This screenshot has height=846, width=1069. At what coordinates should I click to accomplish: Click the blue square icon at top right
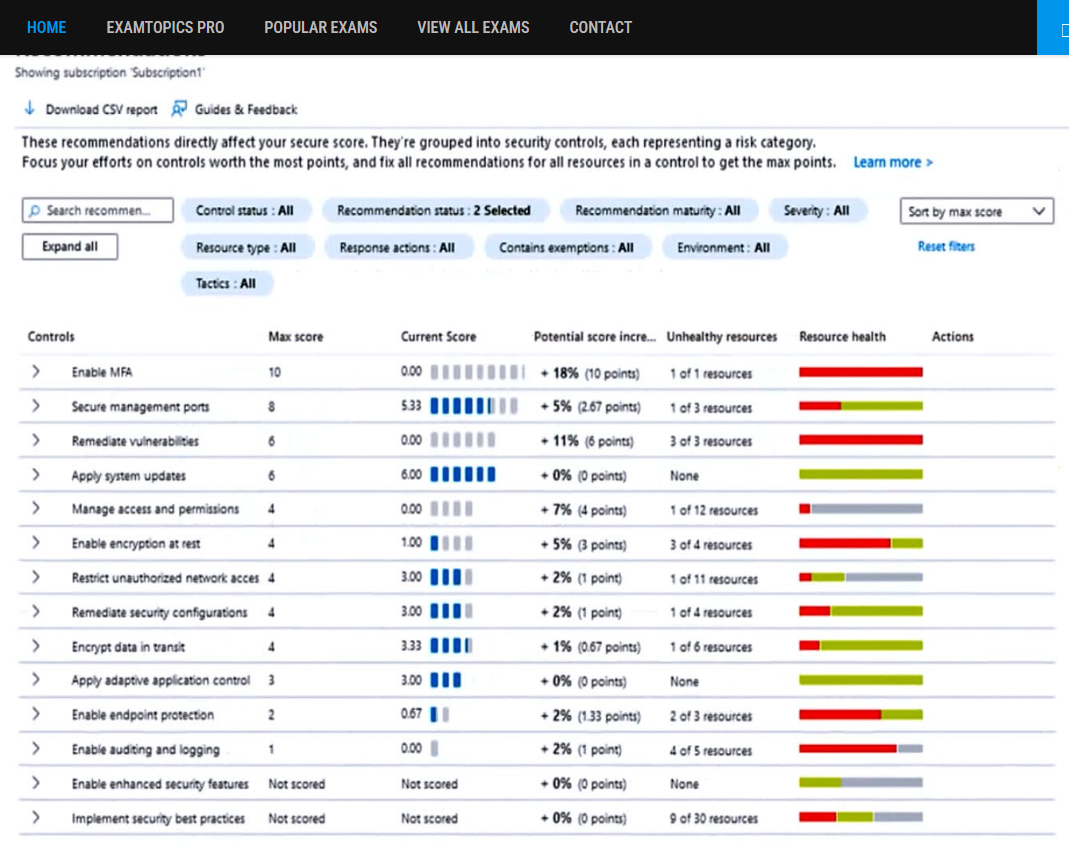[1053, 27]
